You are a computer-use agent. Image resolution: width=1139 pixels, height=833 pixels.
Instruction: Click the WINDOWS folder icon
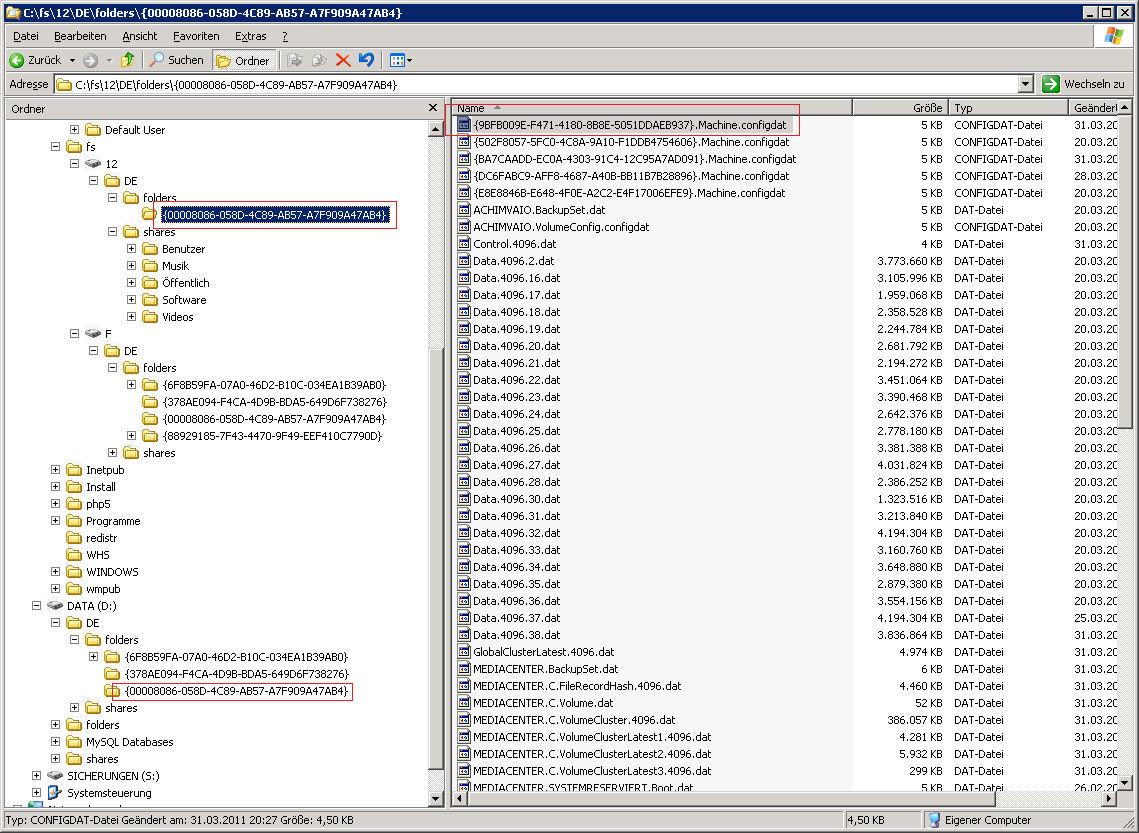coord(74,572)
